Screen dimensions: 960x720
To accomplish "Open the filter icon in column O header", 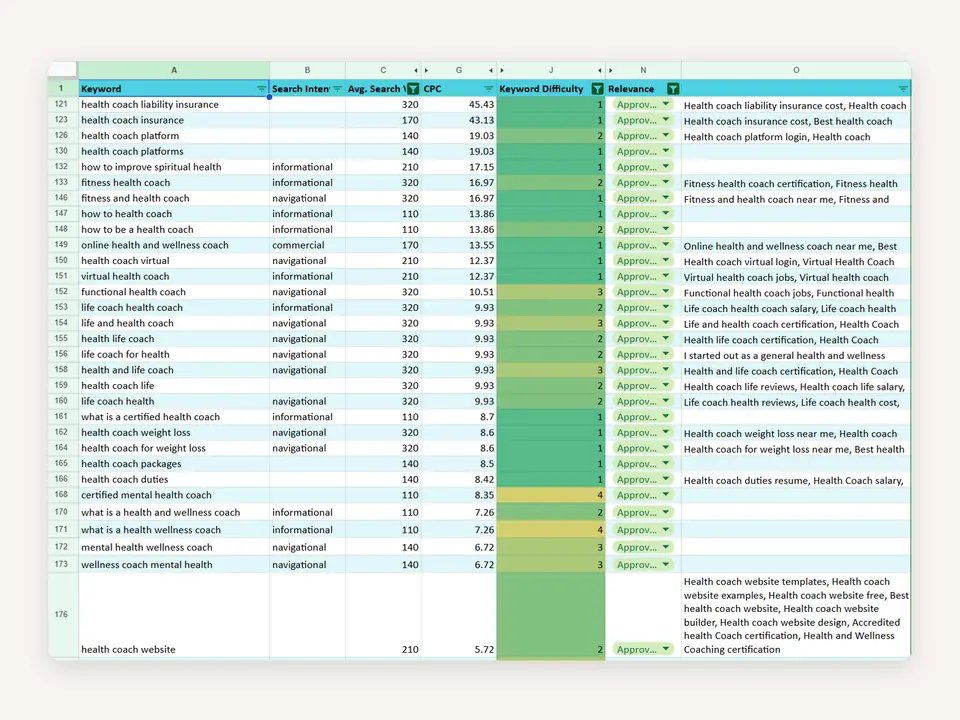I will click(x=903, y=89).
